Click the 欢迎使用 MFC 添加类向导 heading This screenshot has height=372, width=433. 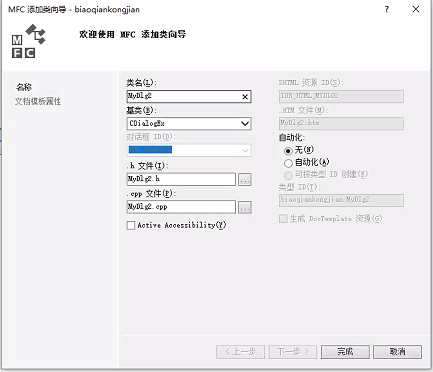[x=133, y=34]
